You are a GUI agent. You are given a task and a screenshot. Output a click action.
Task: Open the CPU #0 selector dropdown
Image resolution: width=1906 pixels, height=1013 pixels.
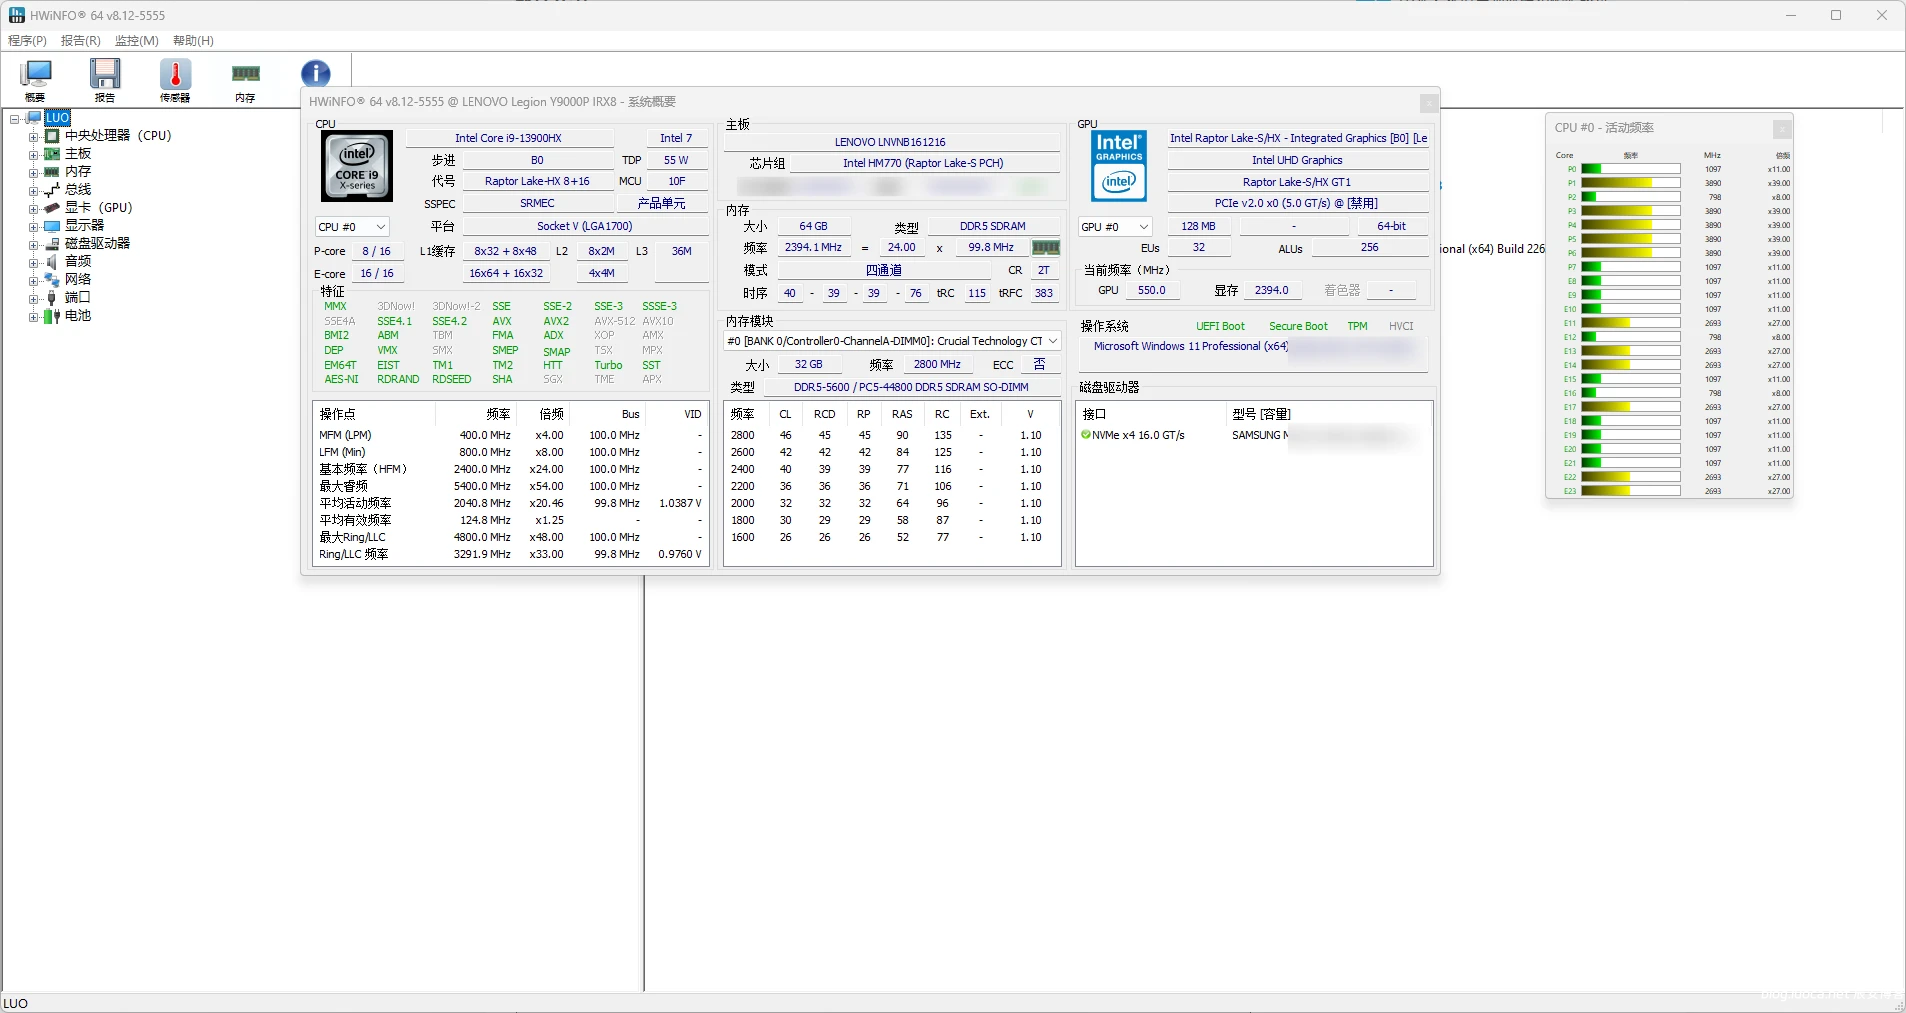pyautogui.click(x=351, y=227)
